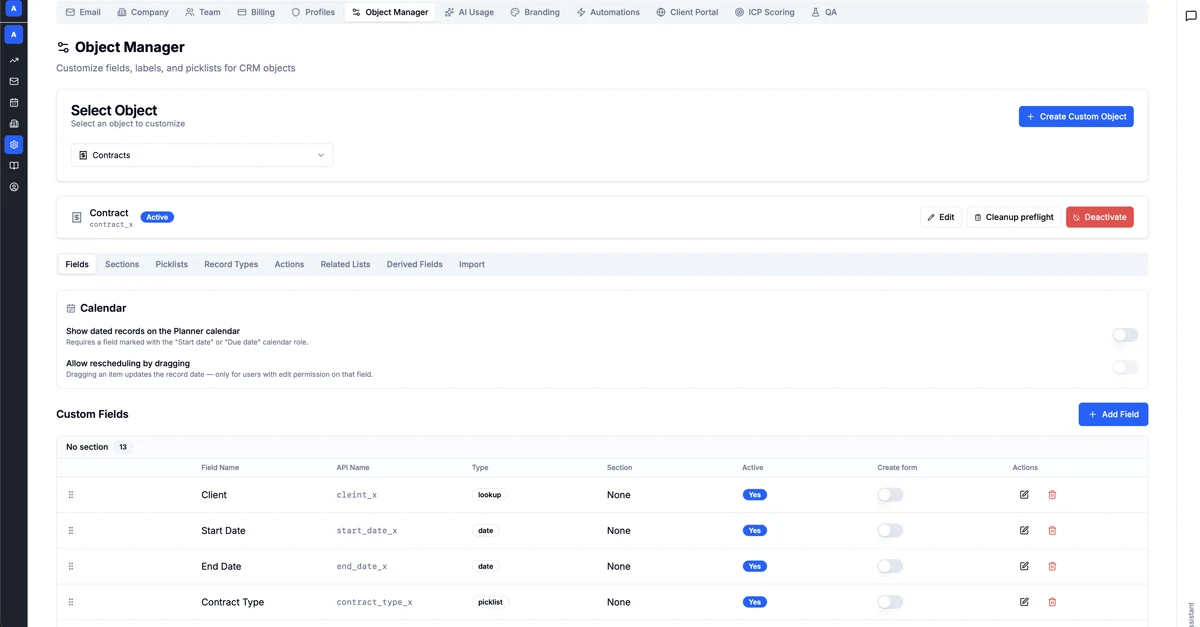Open the trending analytics icon in sidebar
Screen dimensions: 1200x627
pyautogui.click(x=14, y=60)
